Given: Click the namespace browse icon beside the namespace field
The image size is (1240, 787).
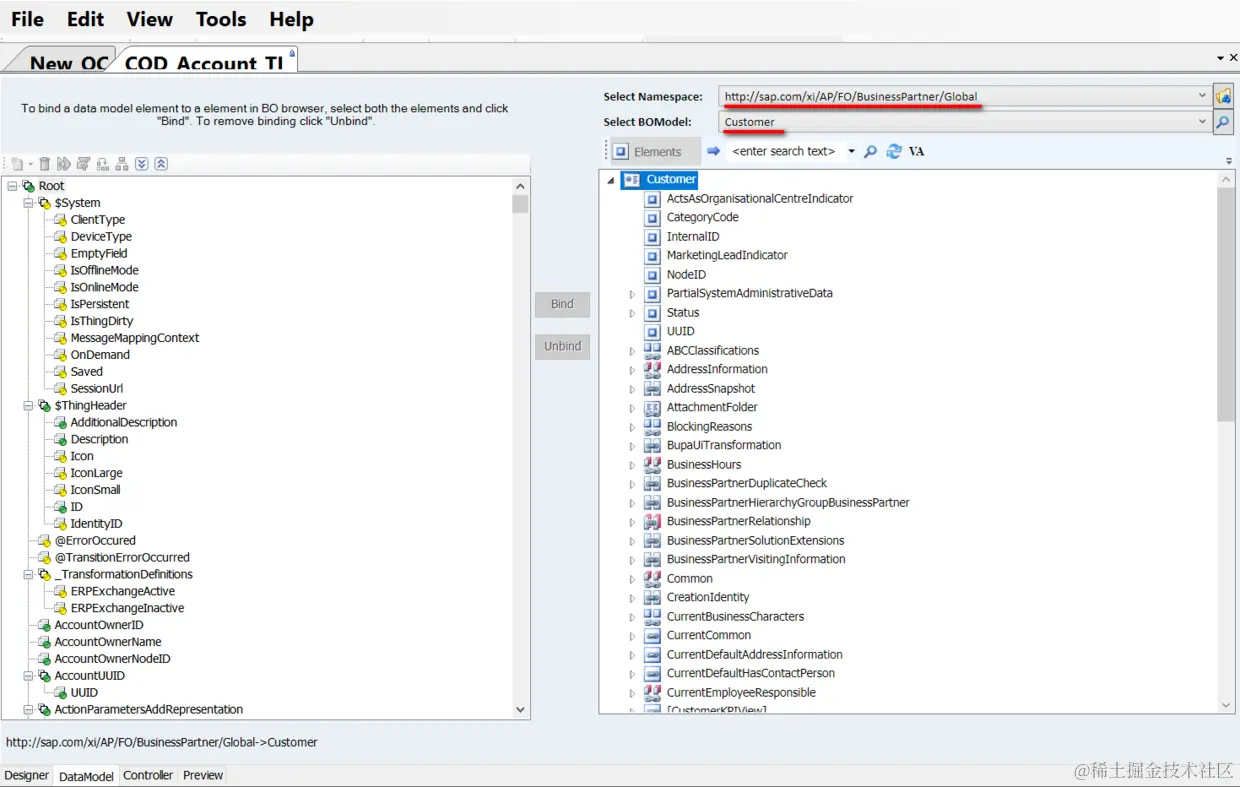Looking at the screenshot, I should point(1223,96).
